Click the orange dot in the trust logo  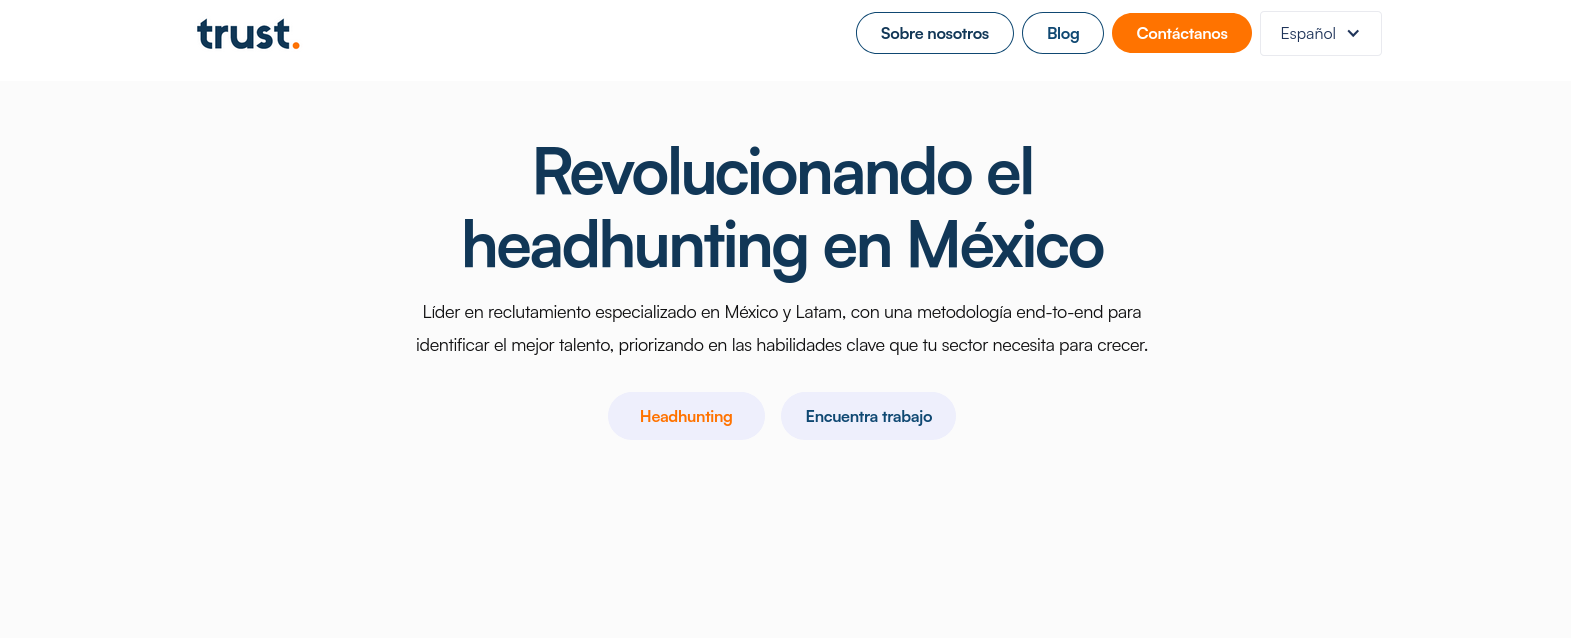(295, 44)
